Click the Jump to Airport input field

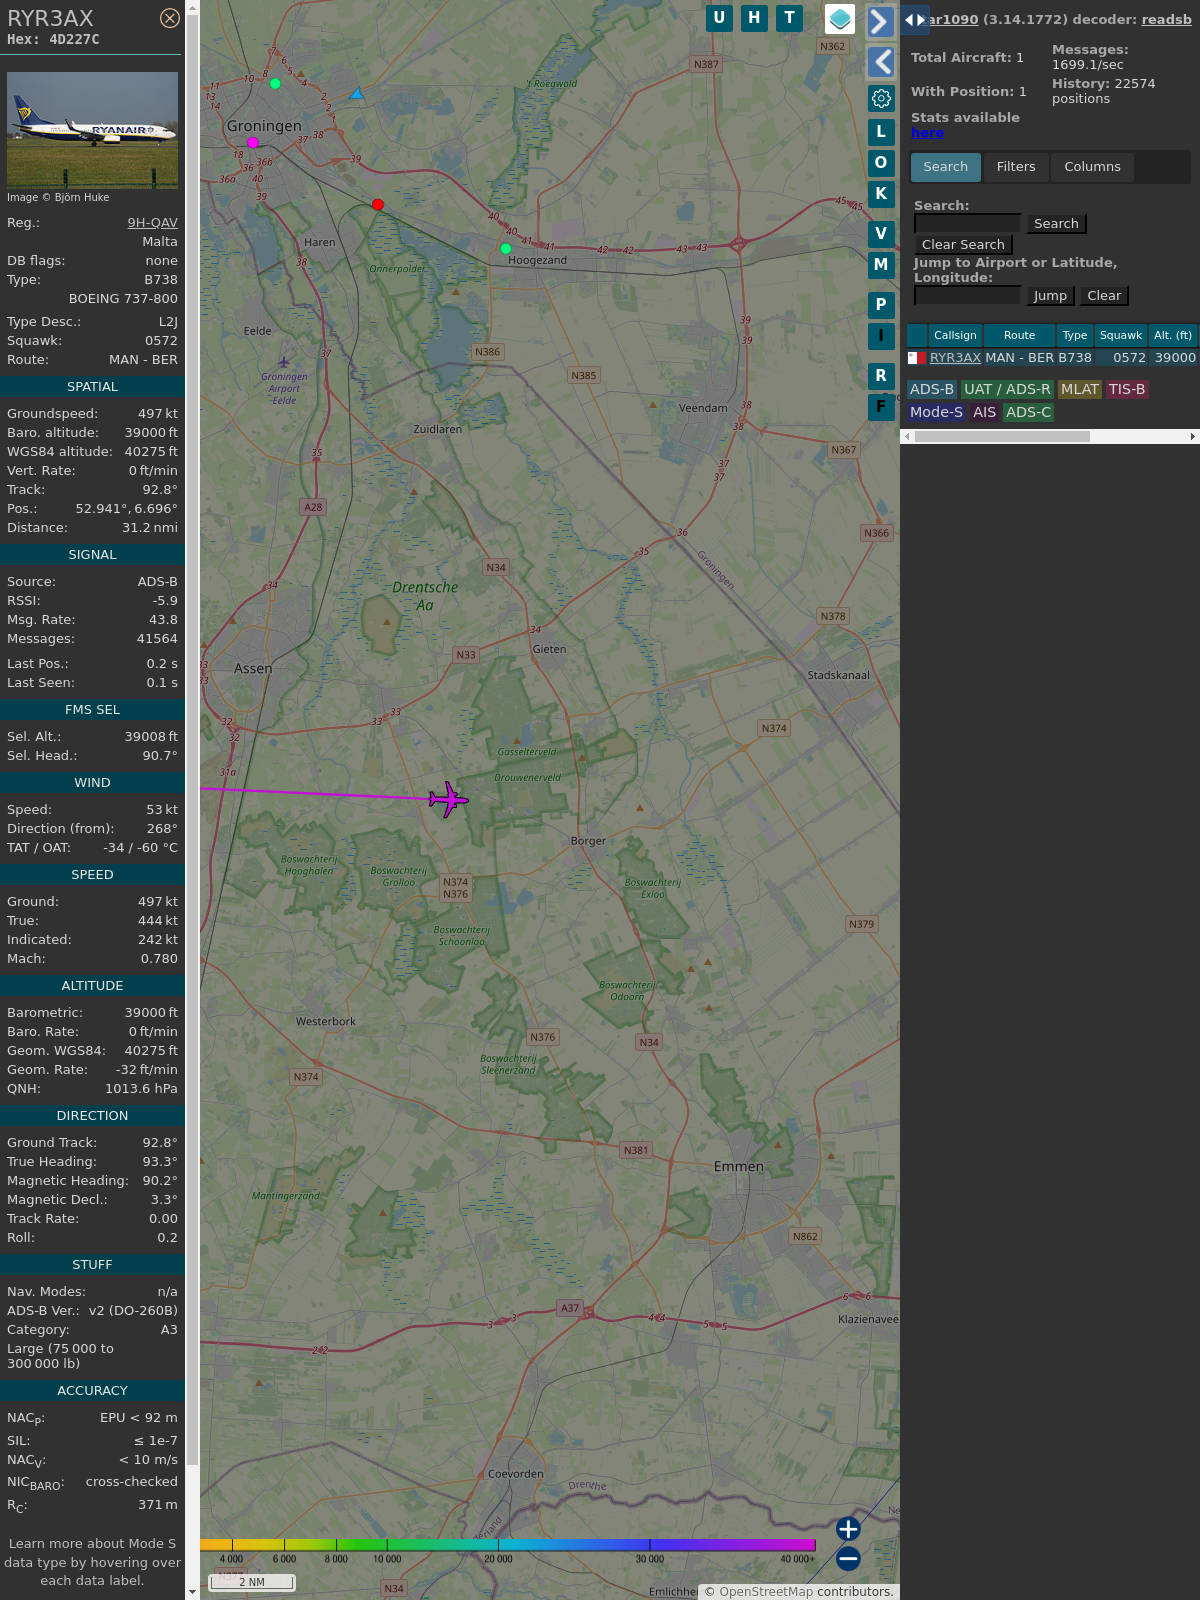point(967,296)
